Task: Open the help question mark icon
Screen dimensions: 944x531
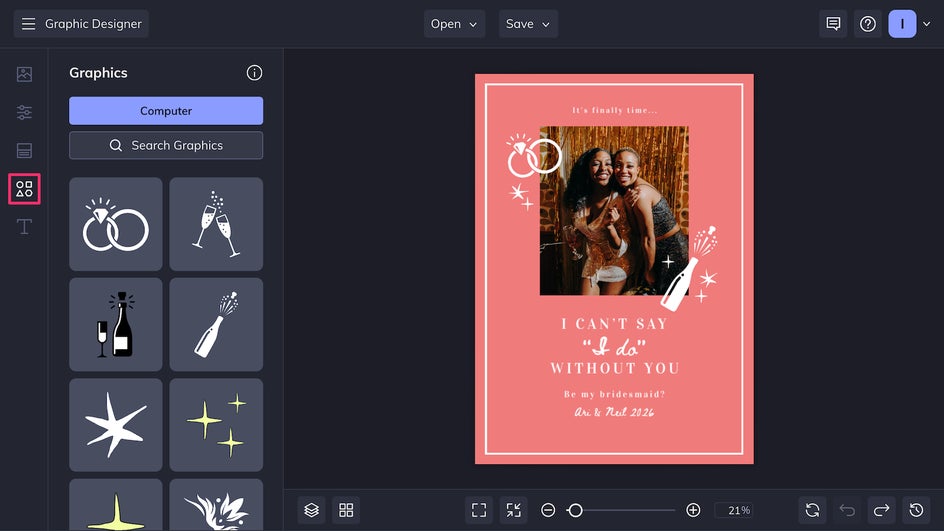Action: 868,23
